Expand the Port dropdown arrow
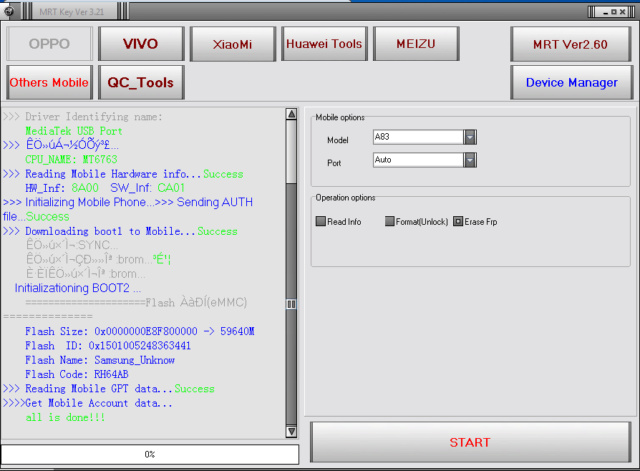The width and height of the screenshot is (640, 471). click(x=470, y=160)
